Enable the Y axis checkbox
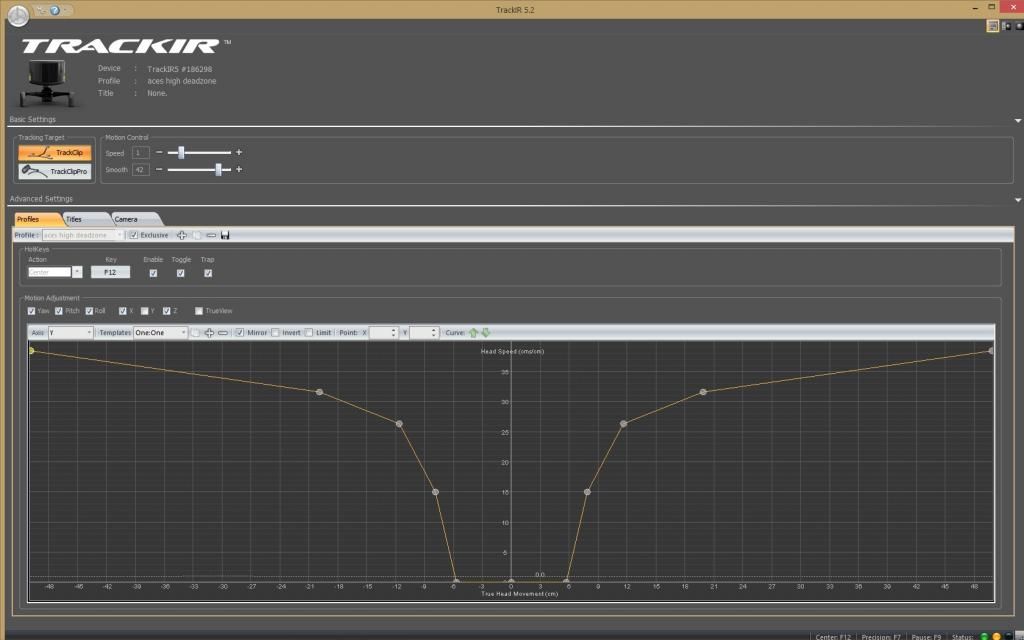 point(145,311)
